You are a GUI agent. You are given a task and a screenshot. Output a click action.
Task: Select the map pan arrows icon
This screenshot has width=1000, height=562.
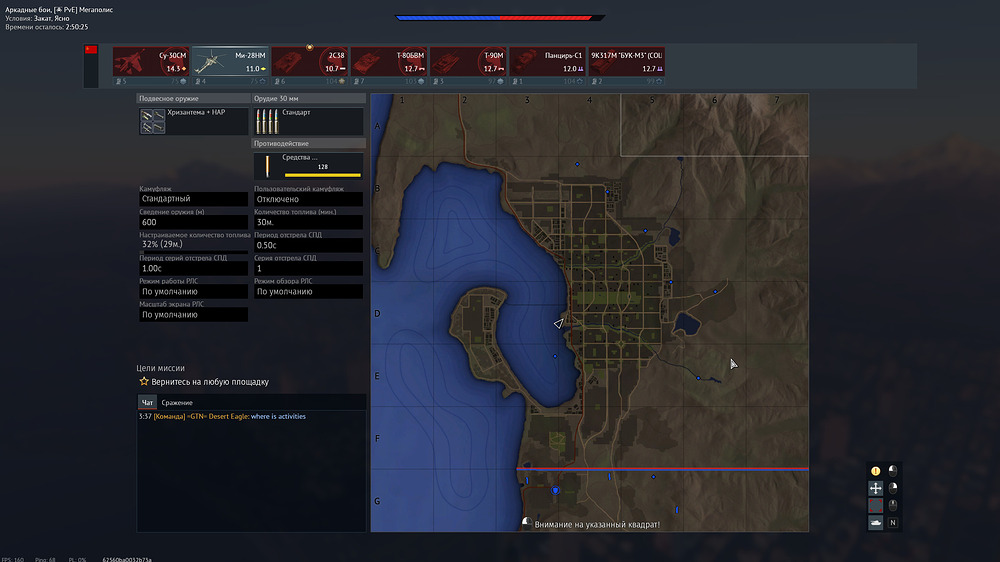876,488
